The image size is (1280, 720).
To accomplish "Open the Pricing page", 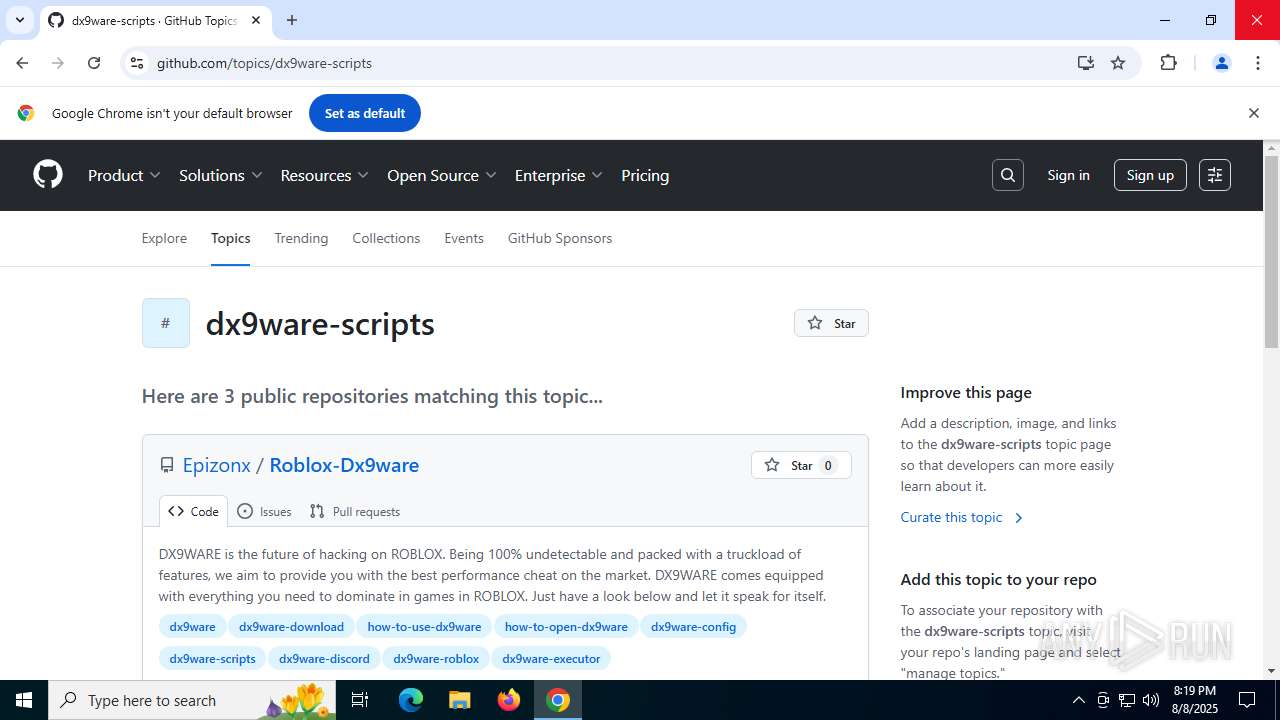I will pyautogui.click(x=645, y=175).
